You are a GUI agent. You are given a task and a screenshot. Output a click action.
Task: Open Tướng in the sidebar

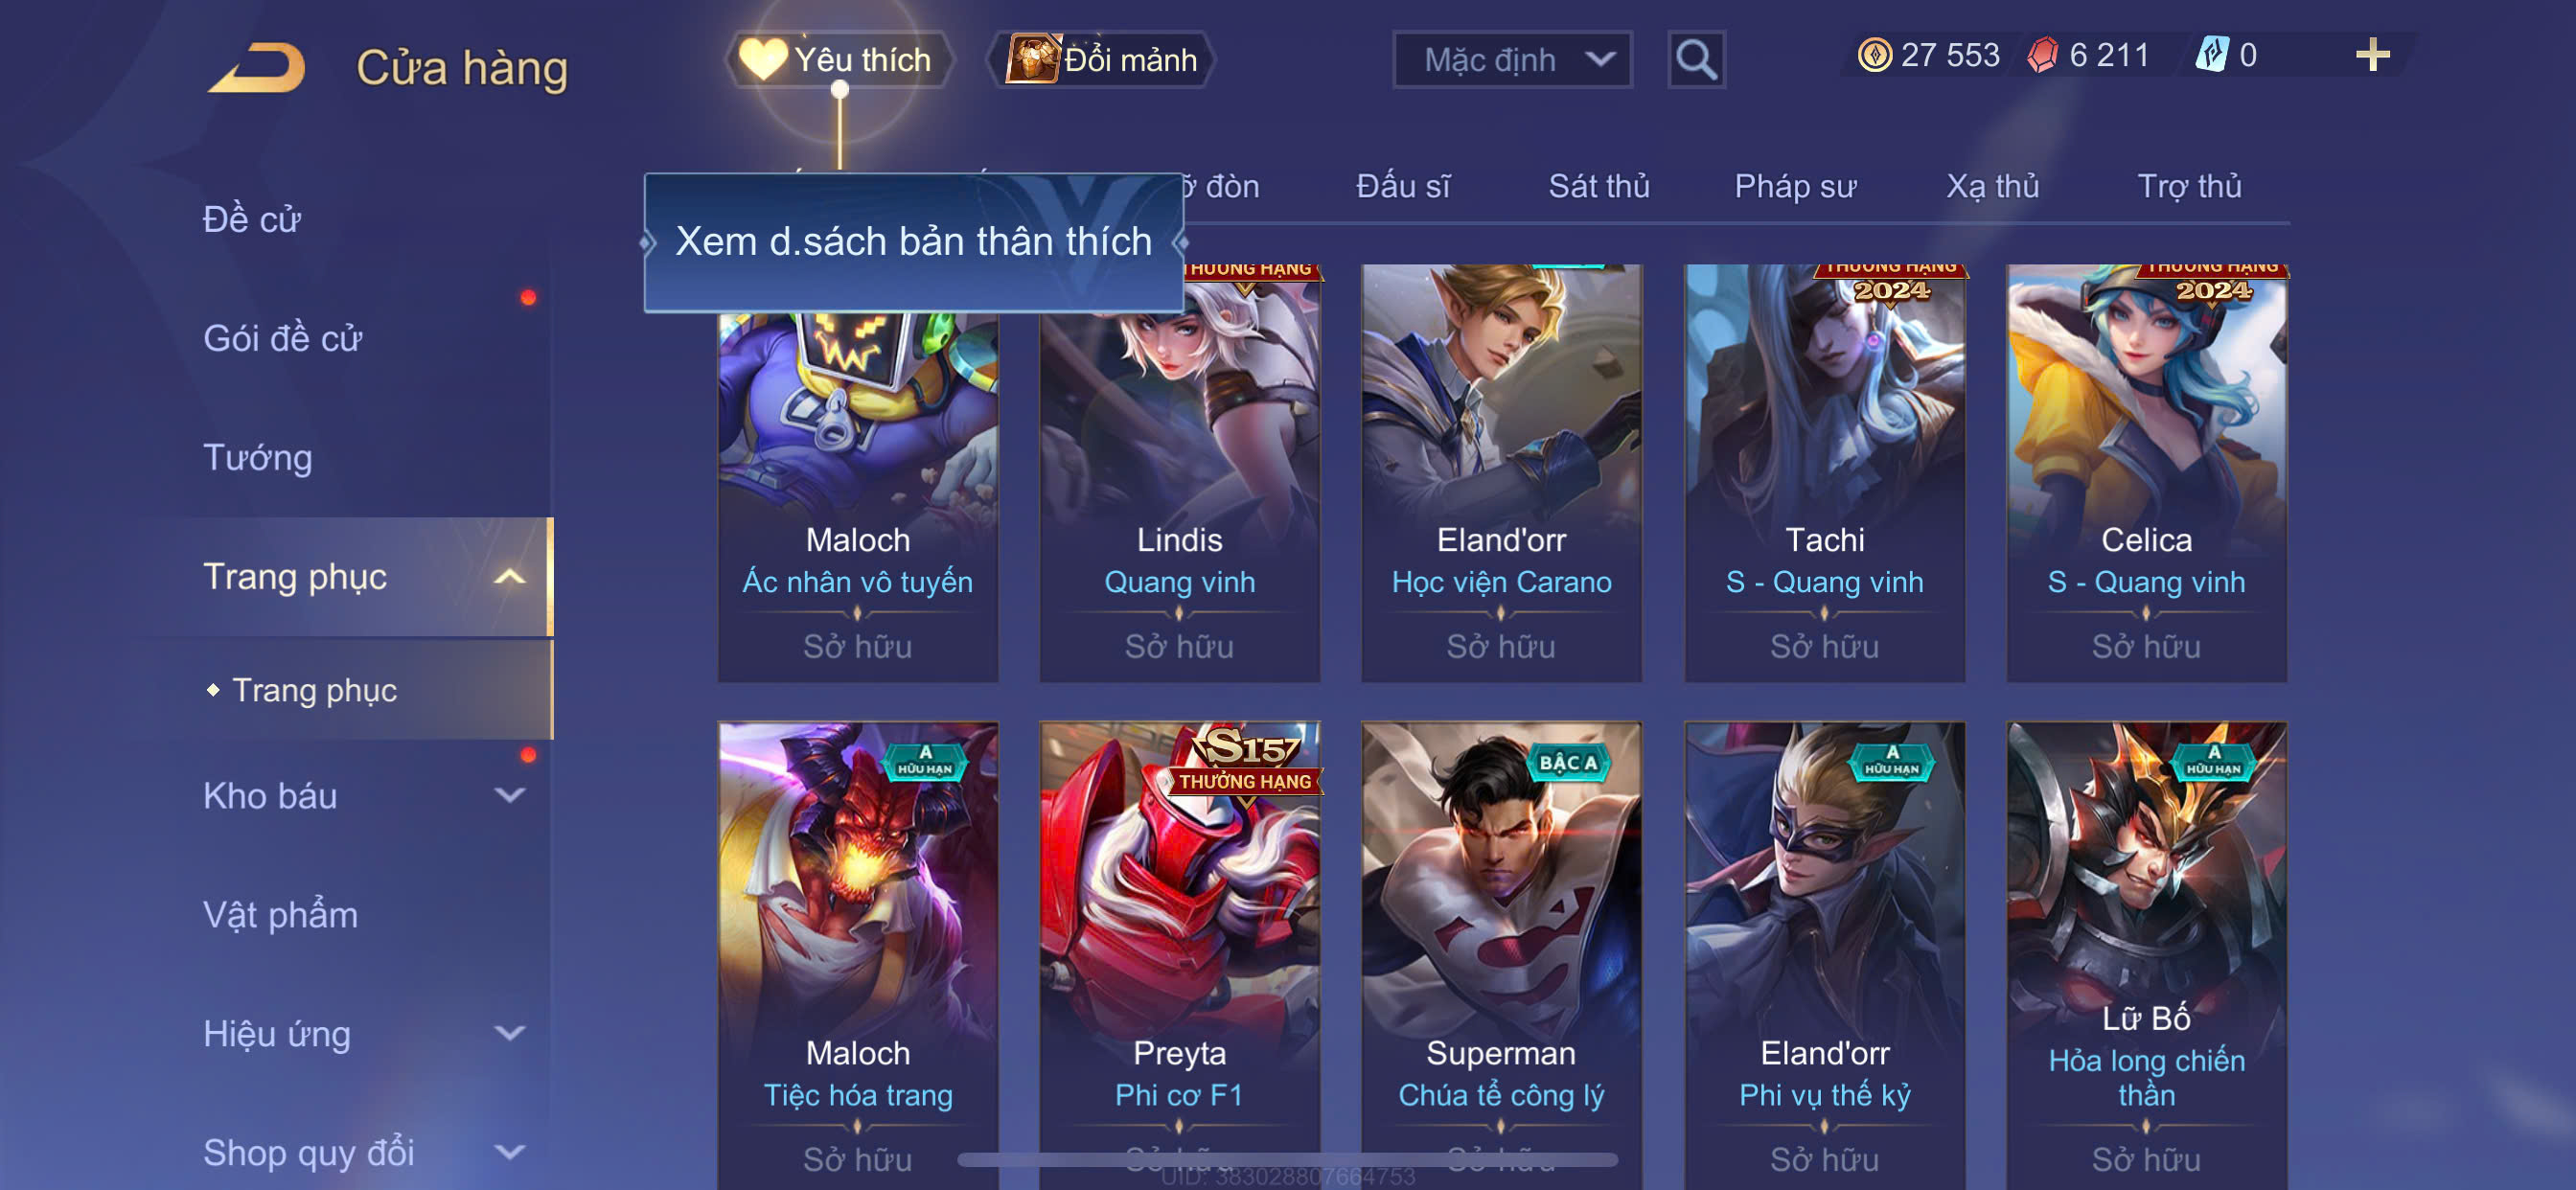[x=258, y=458]
